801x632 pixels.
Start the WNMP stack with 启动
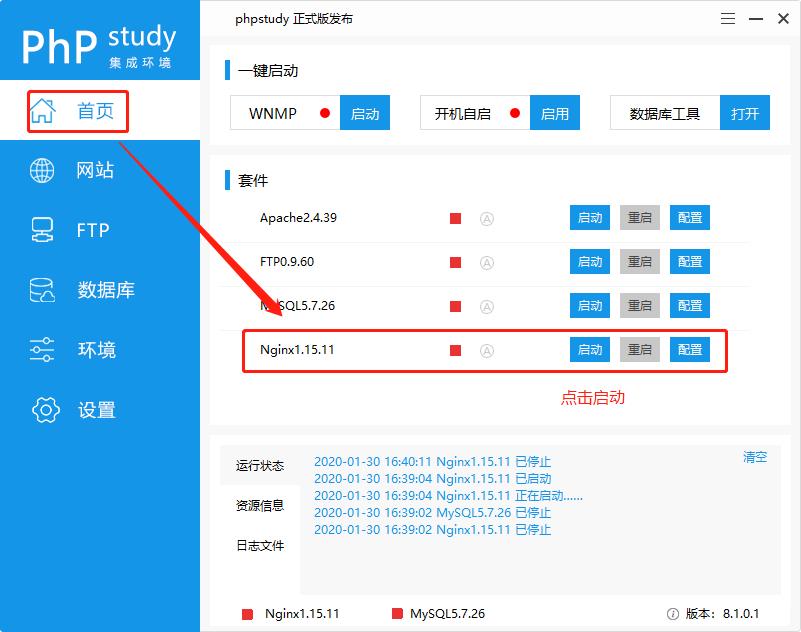[365, 113]
